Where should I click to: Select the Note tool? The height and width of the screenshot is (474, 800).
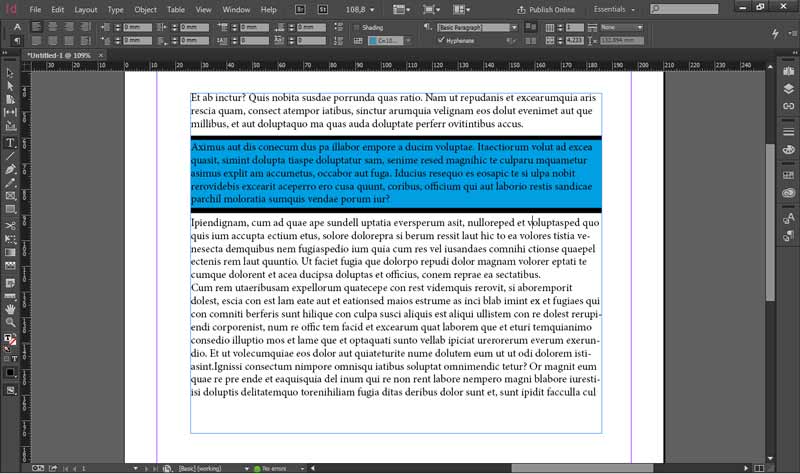10,283
